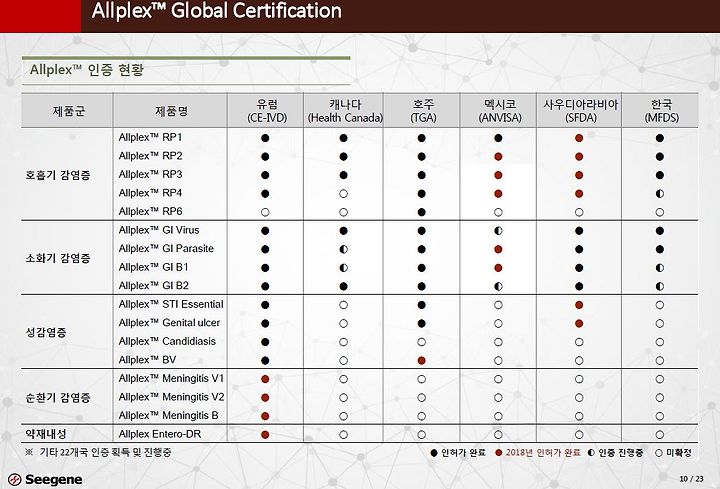720x489 pixels.
Task: Select the '사우디아라비아 (SFDA)' column header
Action: pyautogui.click(x=580, y=111)
